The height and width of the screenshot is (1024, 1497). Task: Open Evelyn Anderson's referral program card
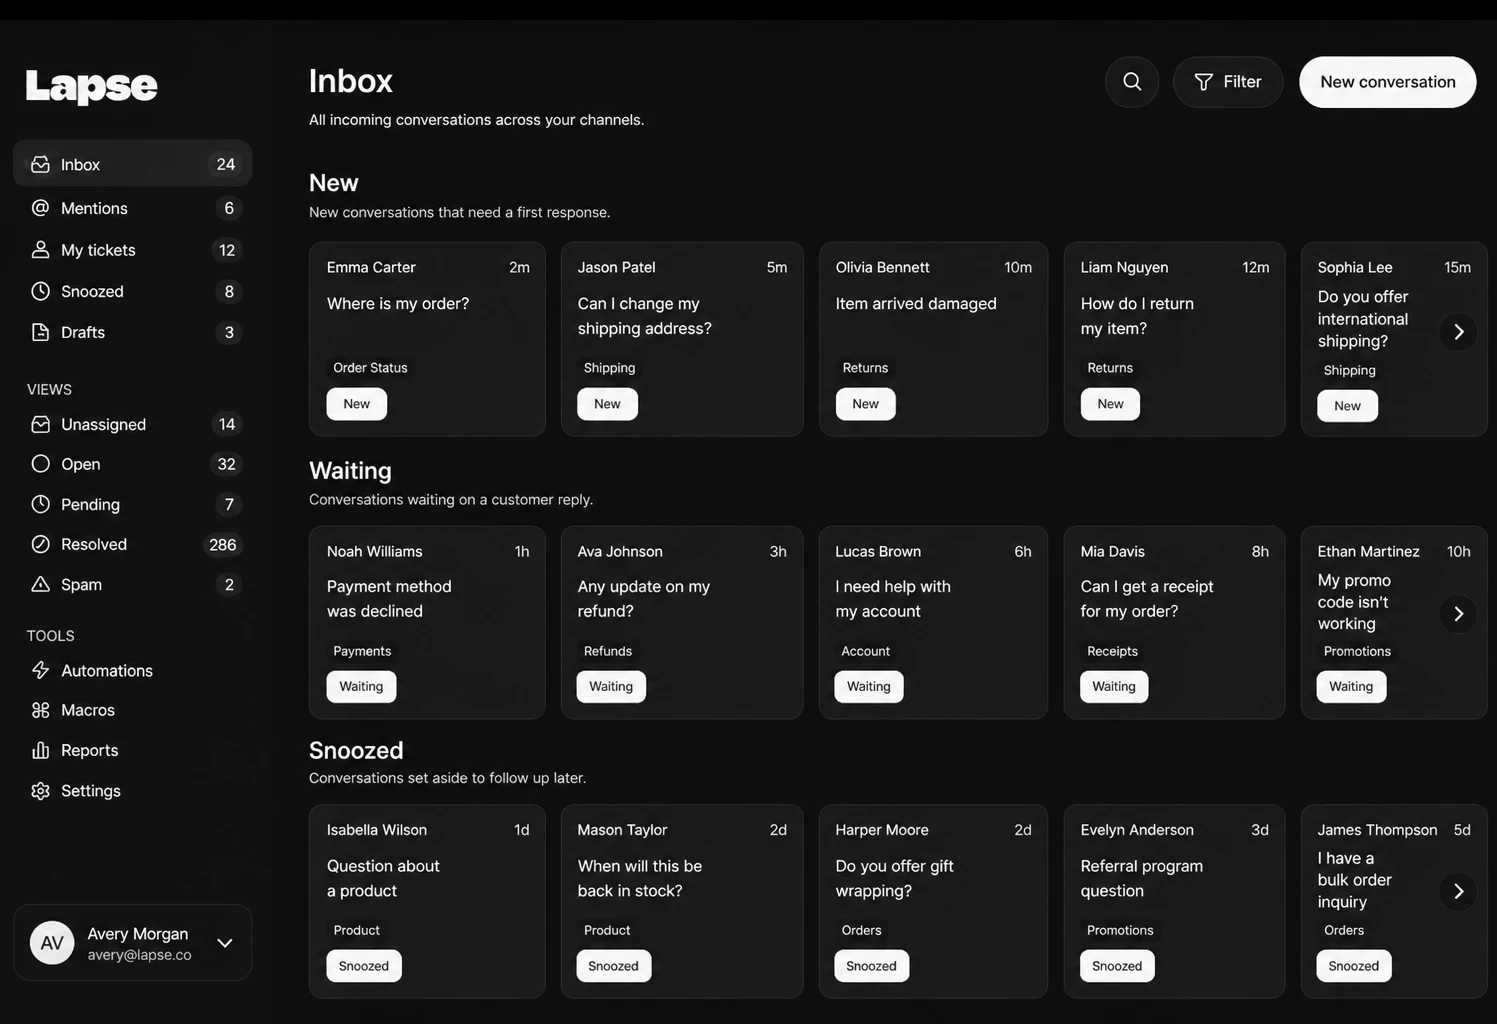(1174, 901)
